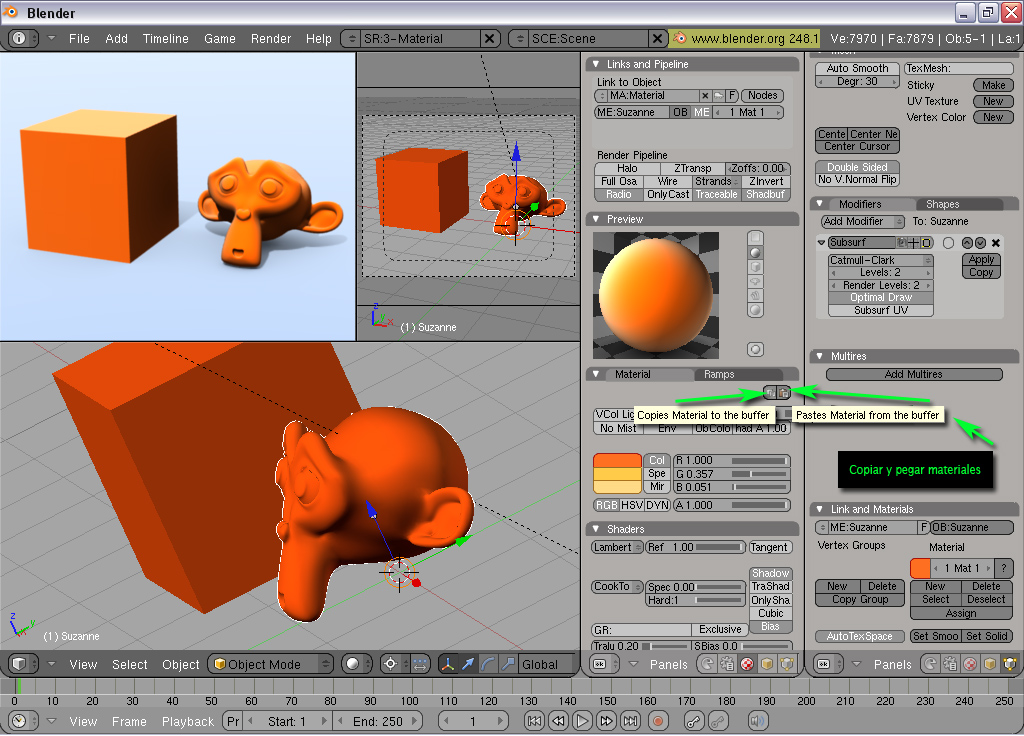
Task: Play the timeline animation
Action: point(582,722)
